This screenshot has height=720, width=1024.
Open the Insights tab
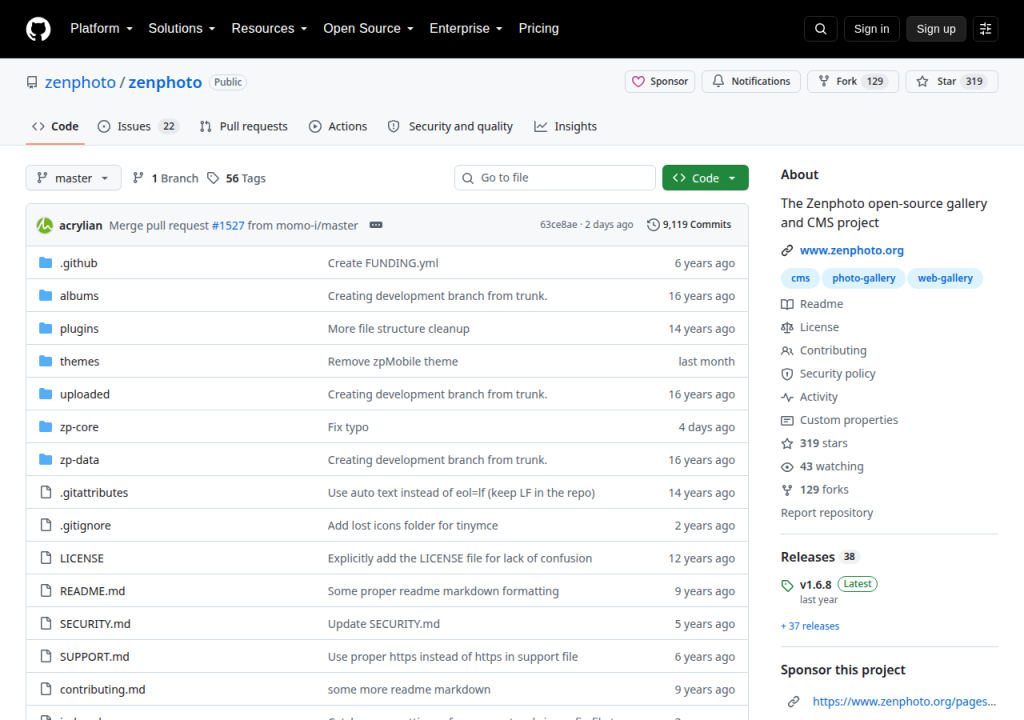click(x=566, y=127)
